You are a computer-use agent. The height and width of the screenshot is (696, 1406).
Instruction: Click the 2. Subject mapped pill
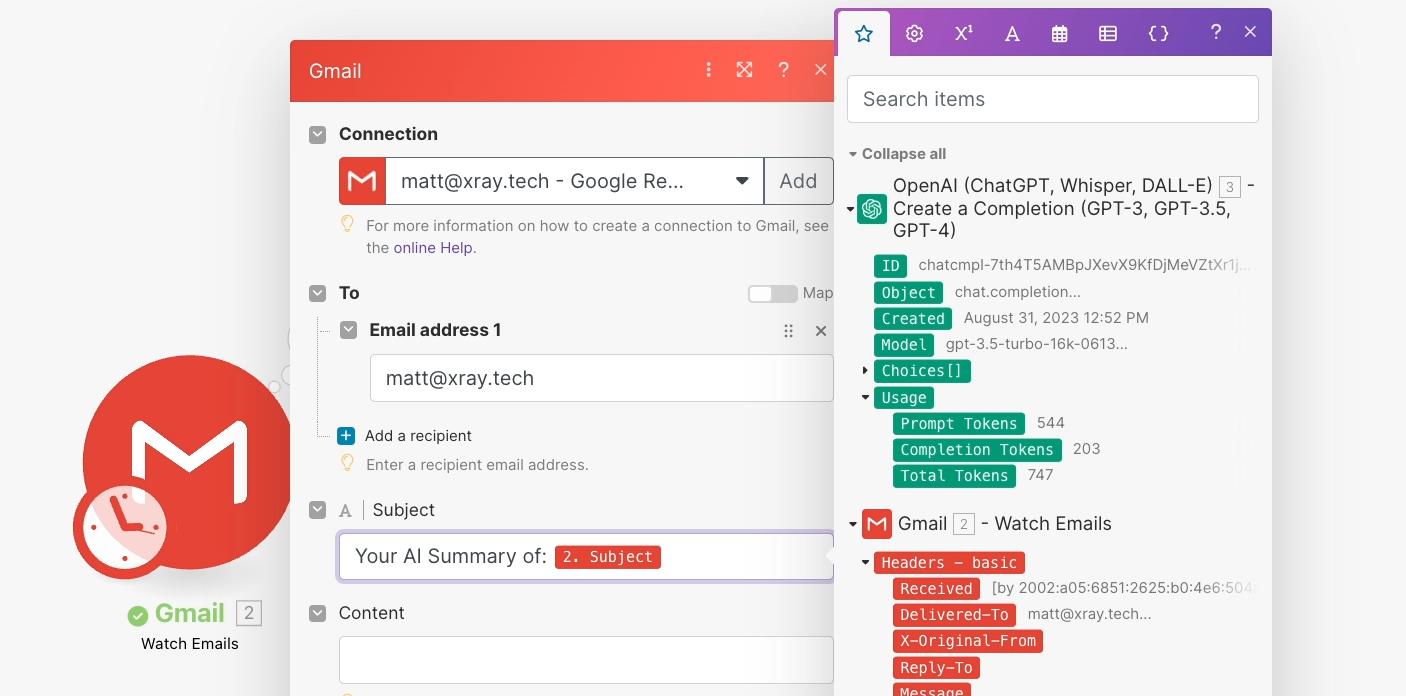(x=608, y=557)
